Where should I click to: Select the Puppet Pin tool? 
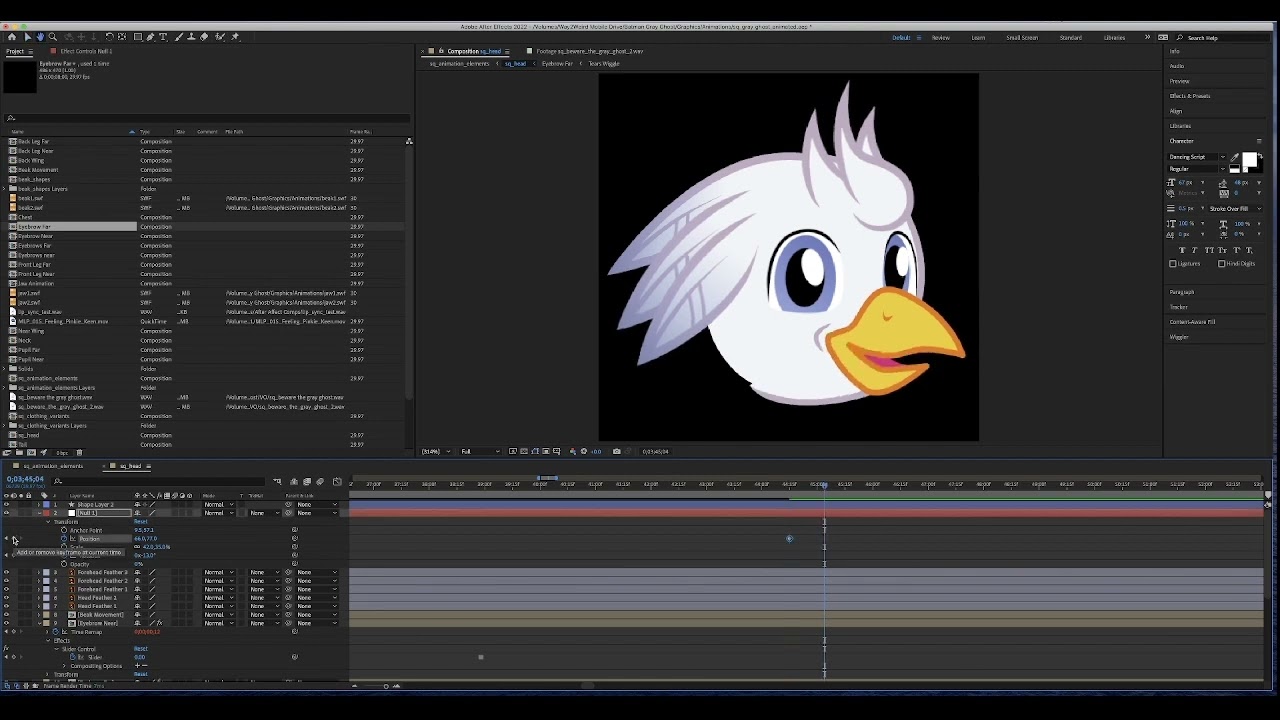235,37
